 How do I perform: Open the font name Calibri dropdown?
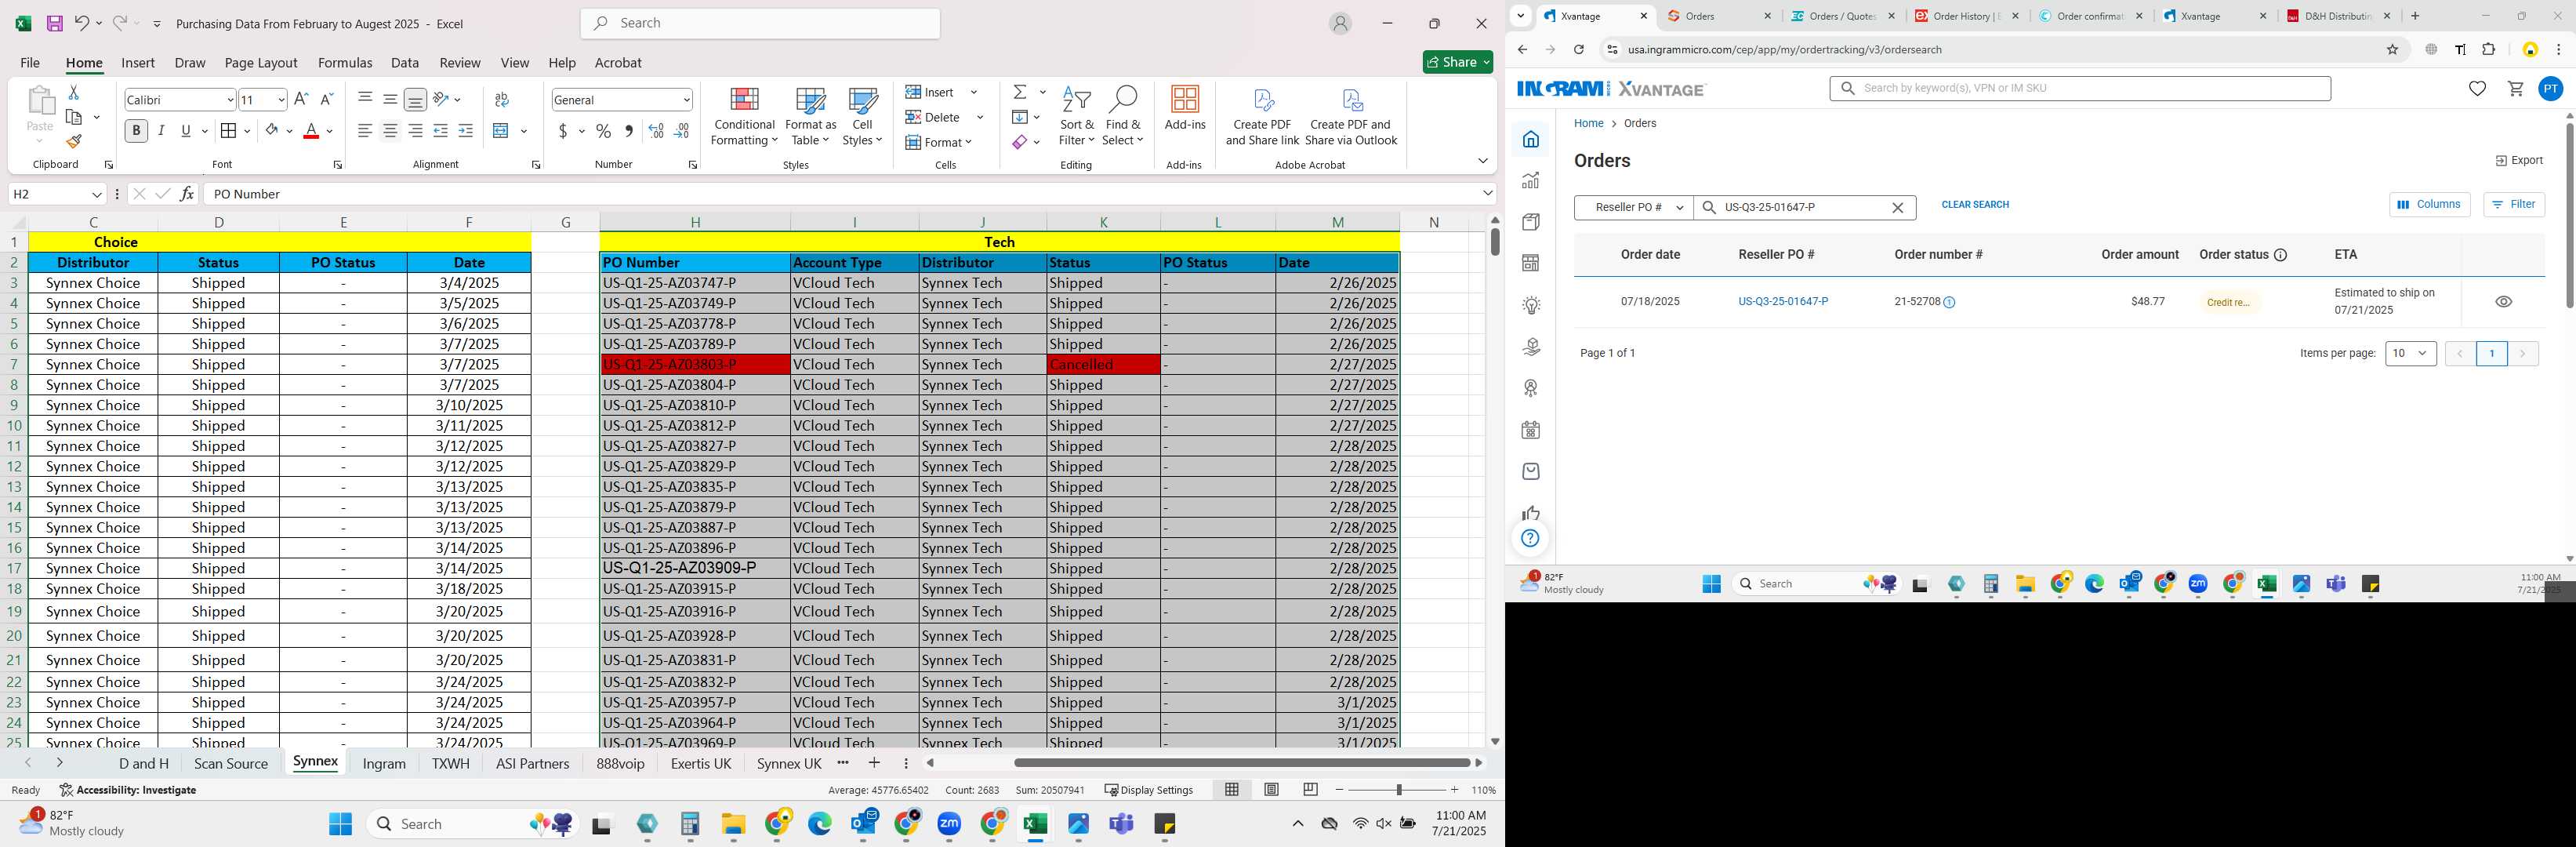click(230, 100)
